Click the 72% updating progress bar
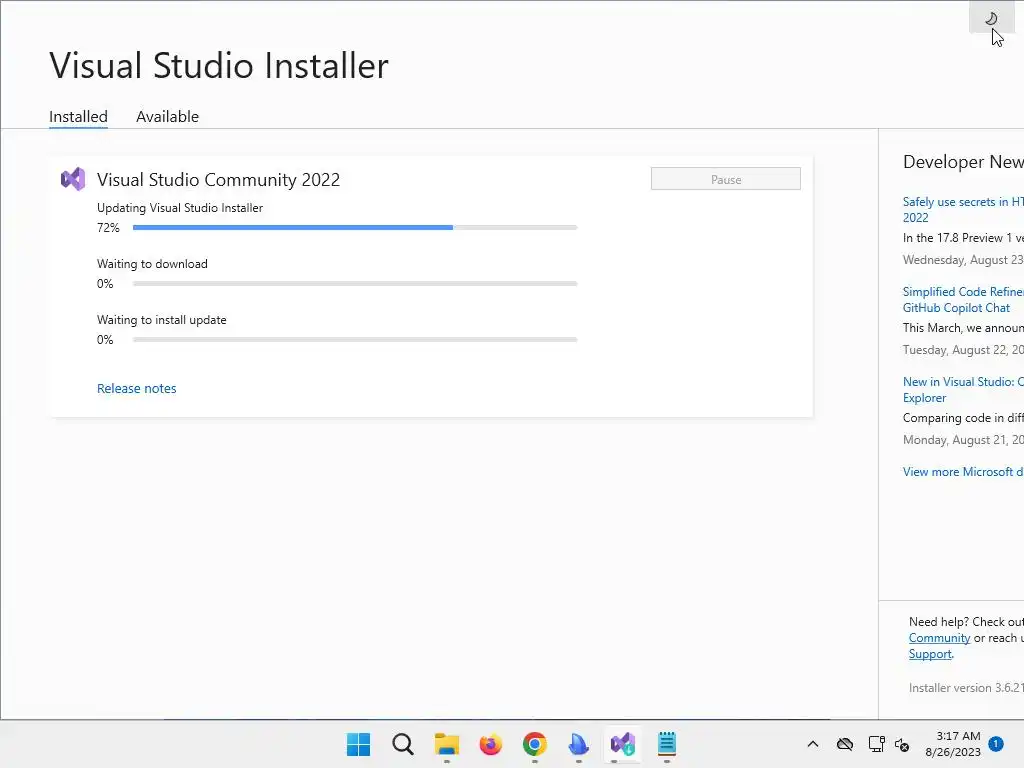The width and height of the screenshot is (1024, 768). point(355,227)
